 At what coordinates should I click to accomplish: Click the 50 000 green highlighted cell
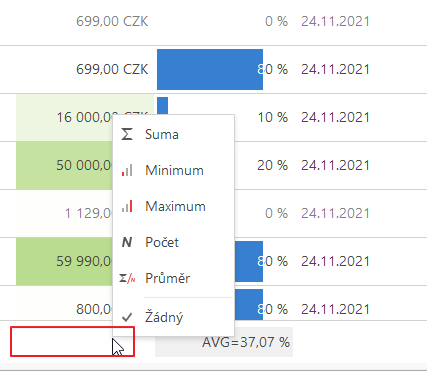64,165
